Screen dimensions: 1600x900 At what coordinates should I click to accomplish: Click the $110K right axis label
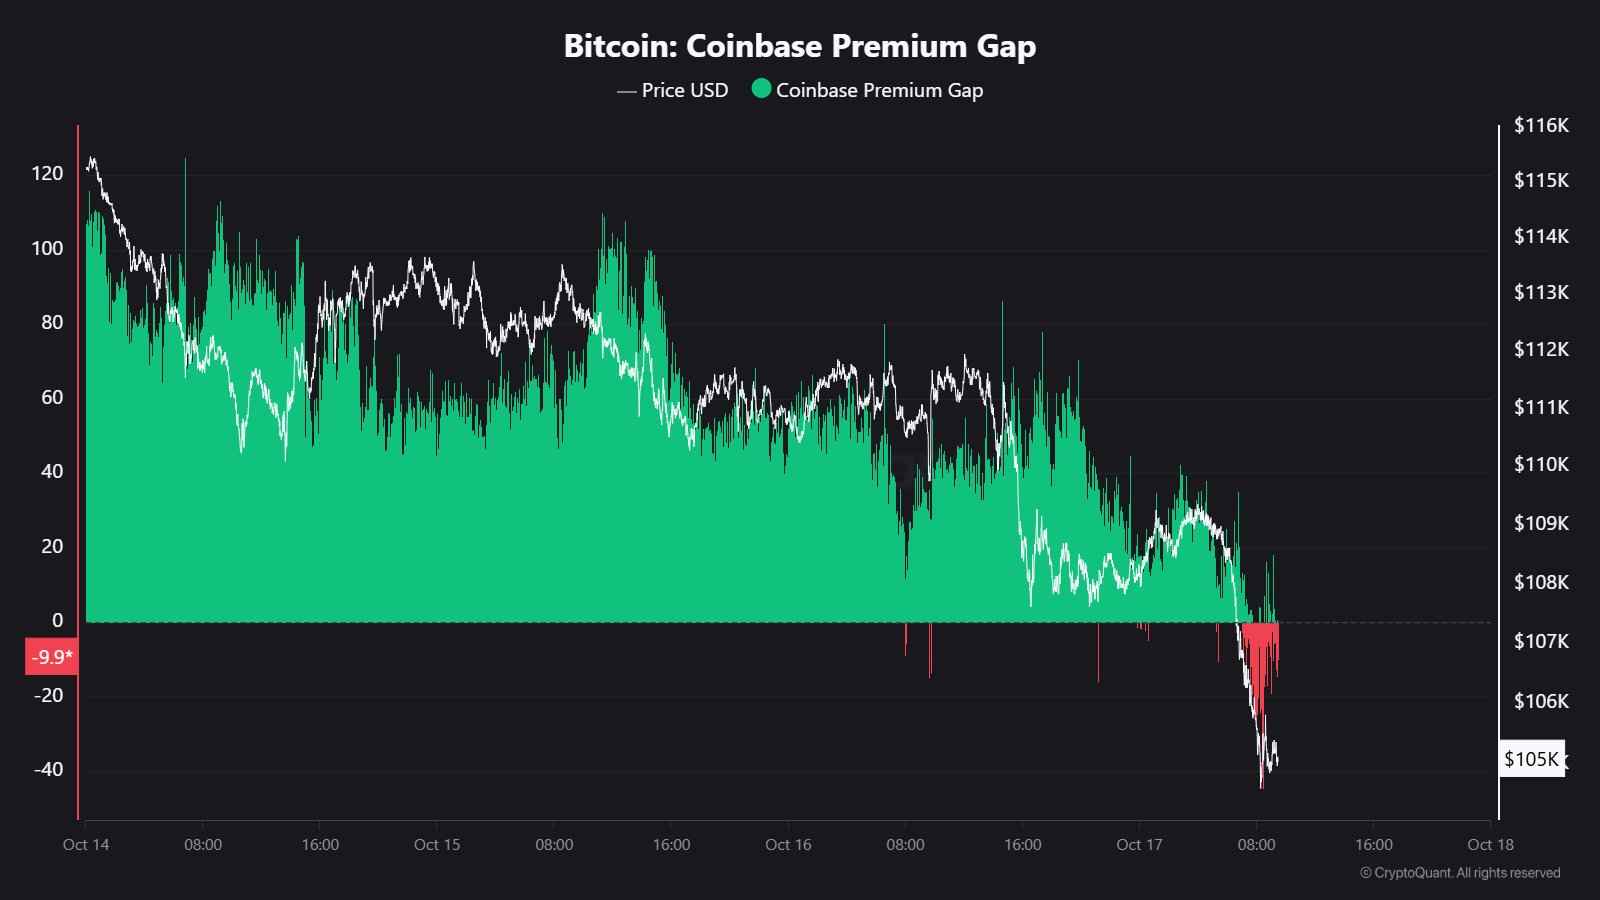pos(1541,464)
